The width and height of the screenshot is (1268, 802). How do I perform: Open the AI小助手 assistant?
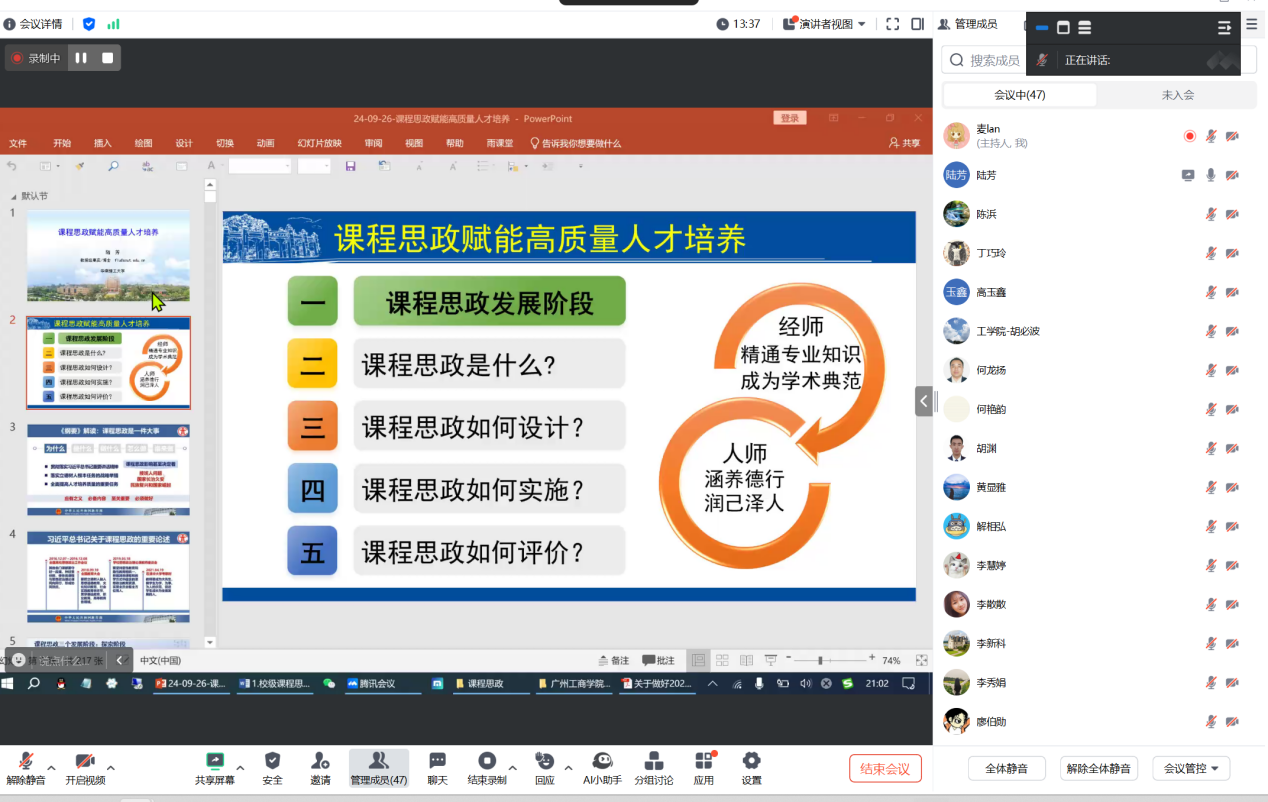602,767
